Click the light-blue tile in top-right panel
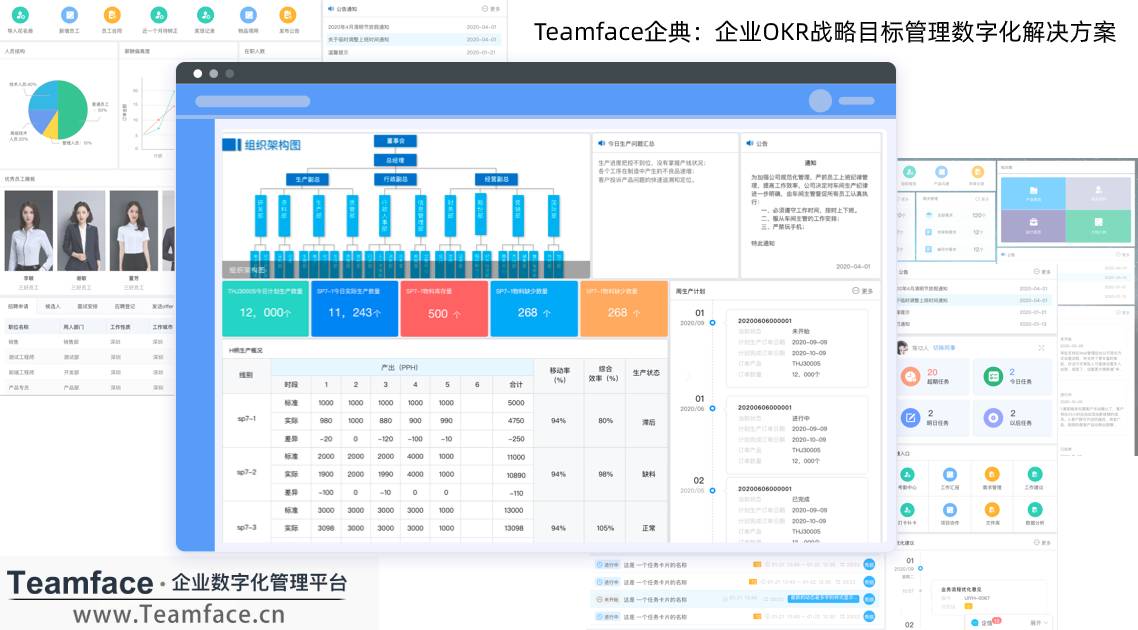The width and height of the screenshot is (1138, 630). (1033, 193)
